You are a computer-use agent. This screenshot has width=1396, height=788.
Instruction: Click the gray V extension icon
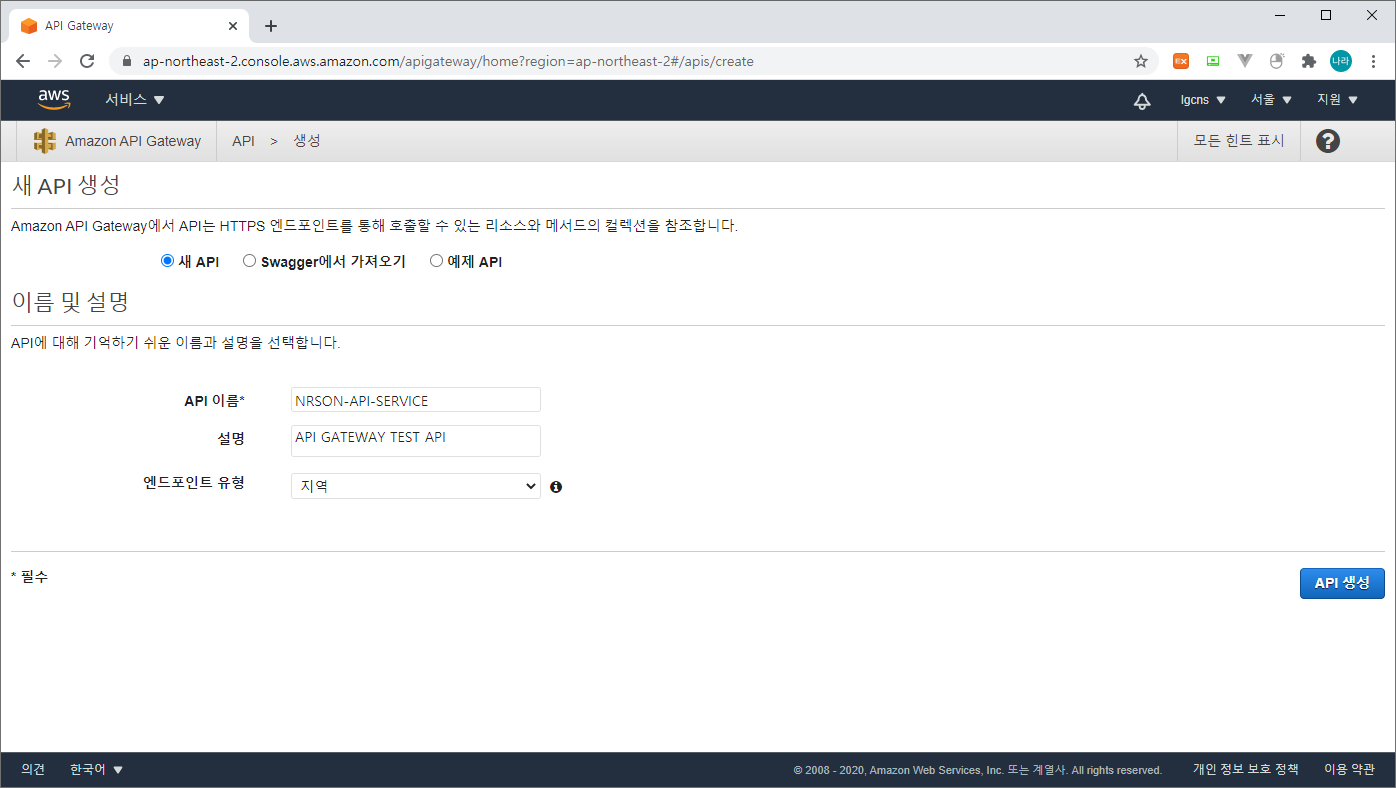[1245, 61]
